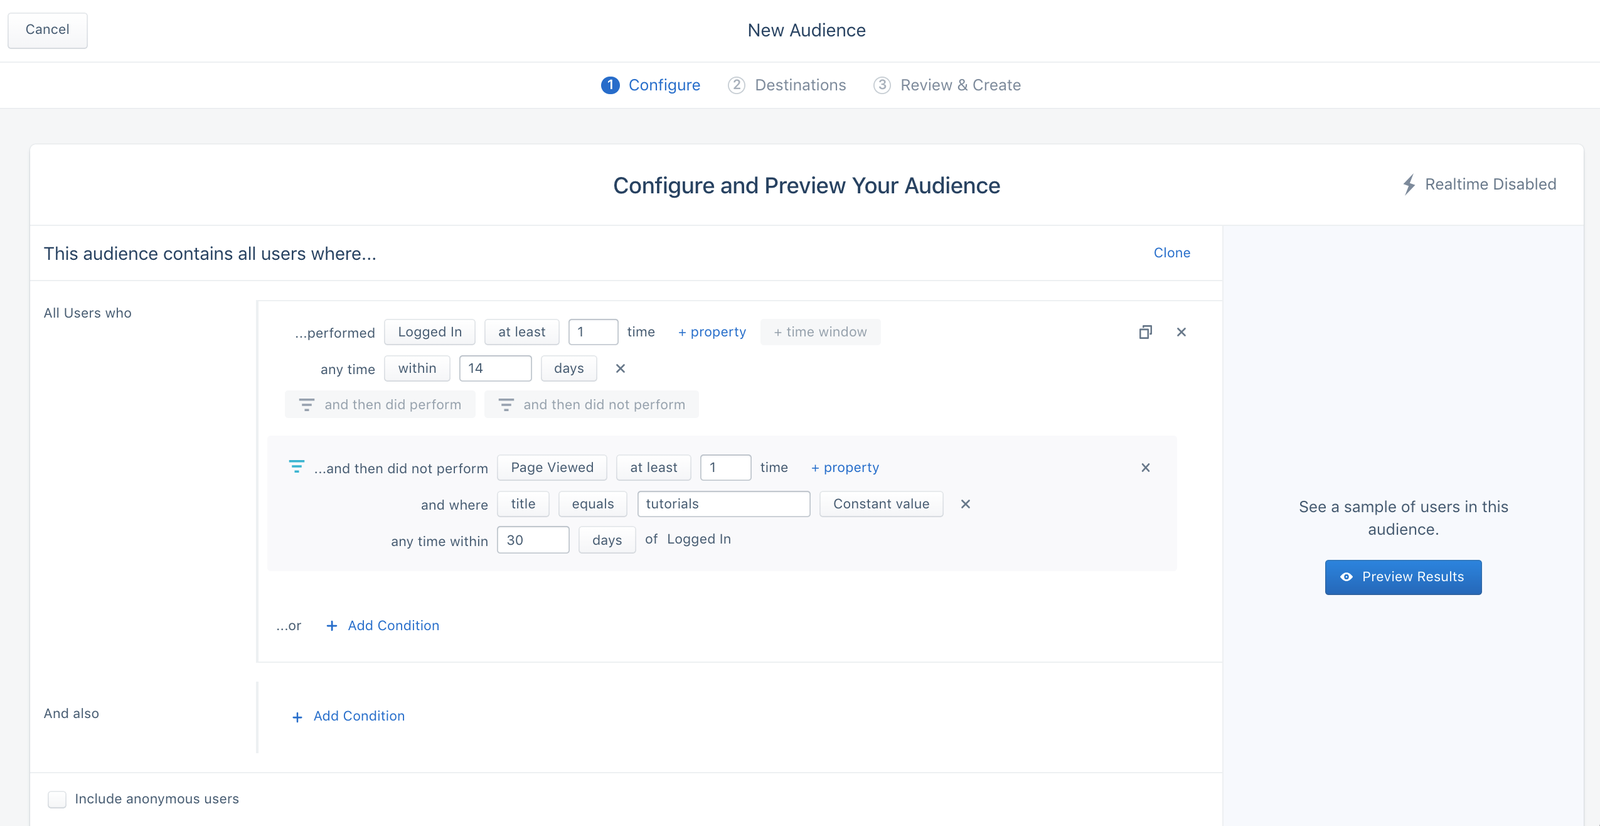Screen dimensions: 1600x826
Task: Add property to Logged In event
Action: (712, 332)
